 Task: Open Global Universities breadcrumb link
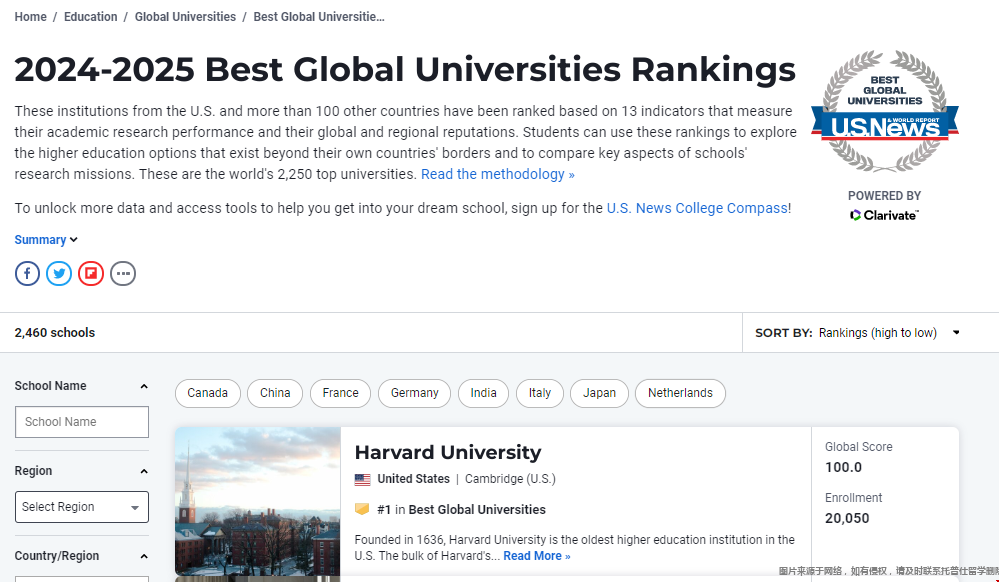click(x=185, y=17)
